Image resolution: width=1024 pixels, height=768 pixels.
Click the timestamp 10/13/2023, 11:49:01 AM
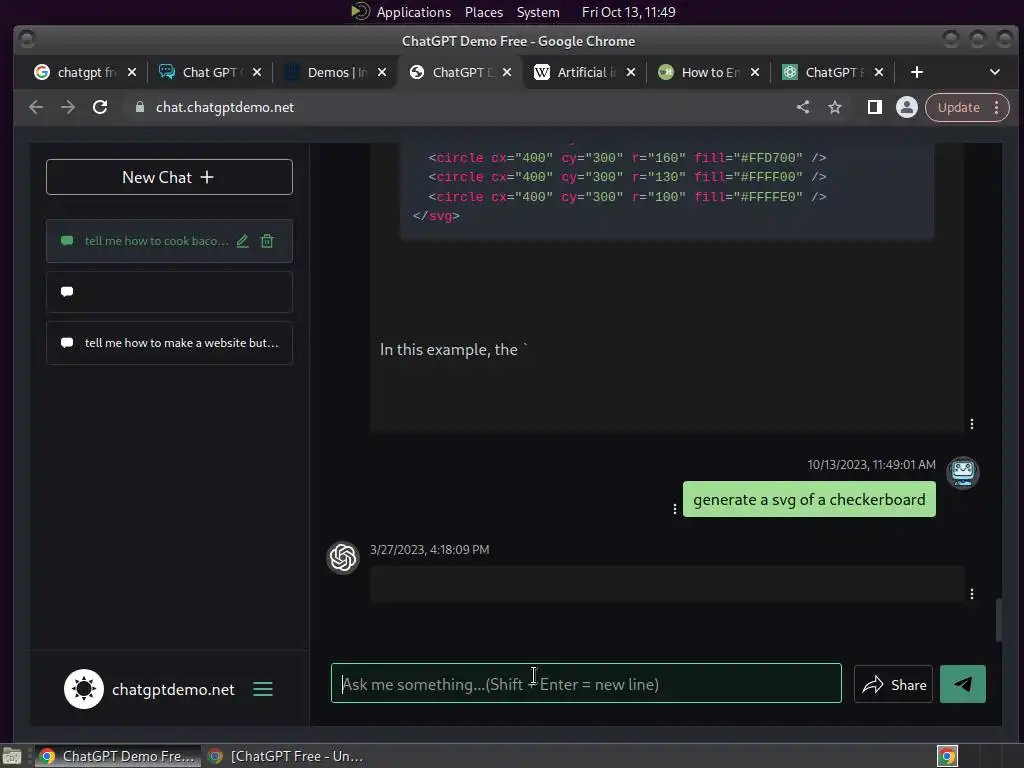pos(871,464)
